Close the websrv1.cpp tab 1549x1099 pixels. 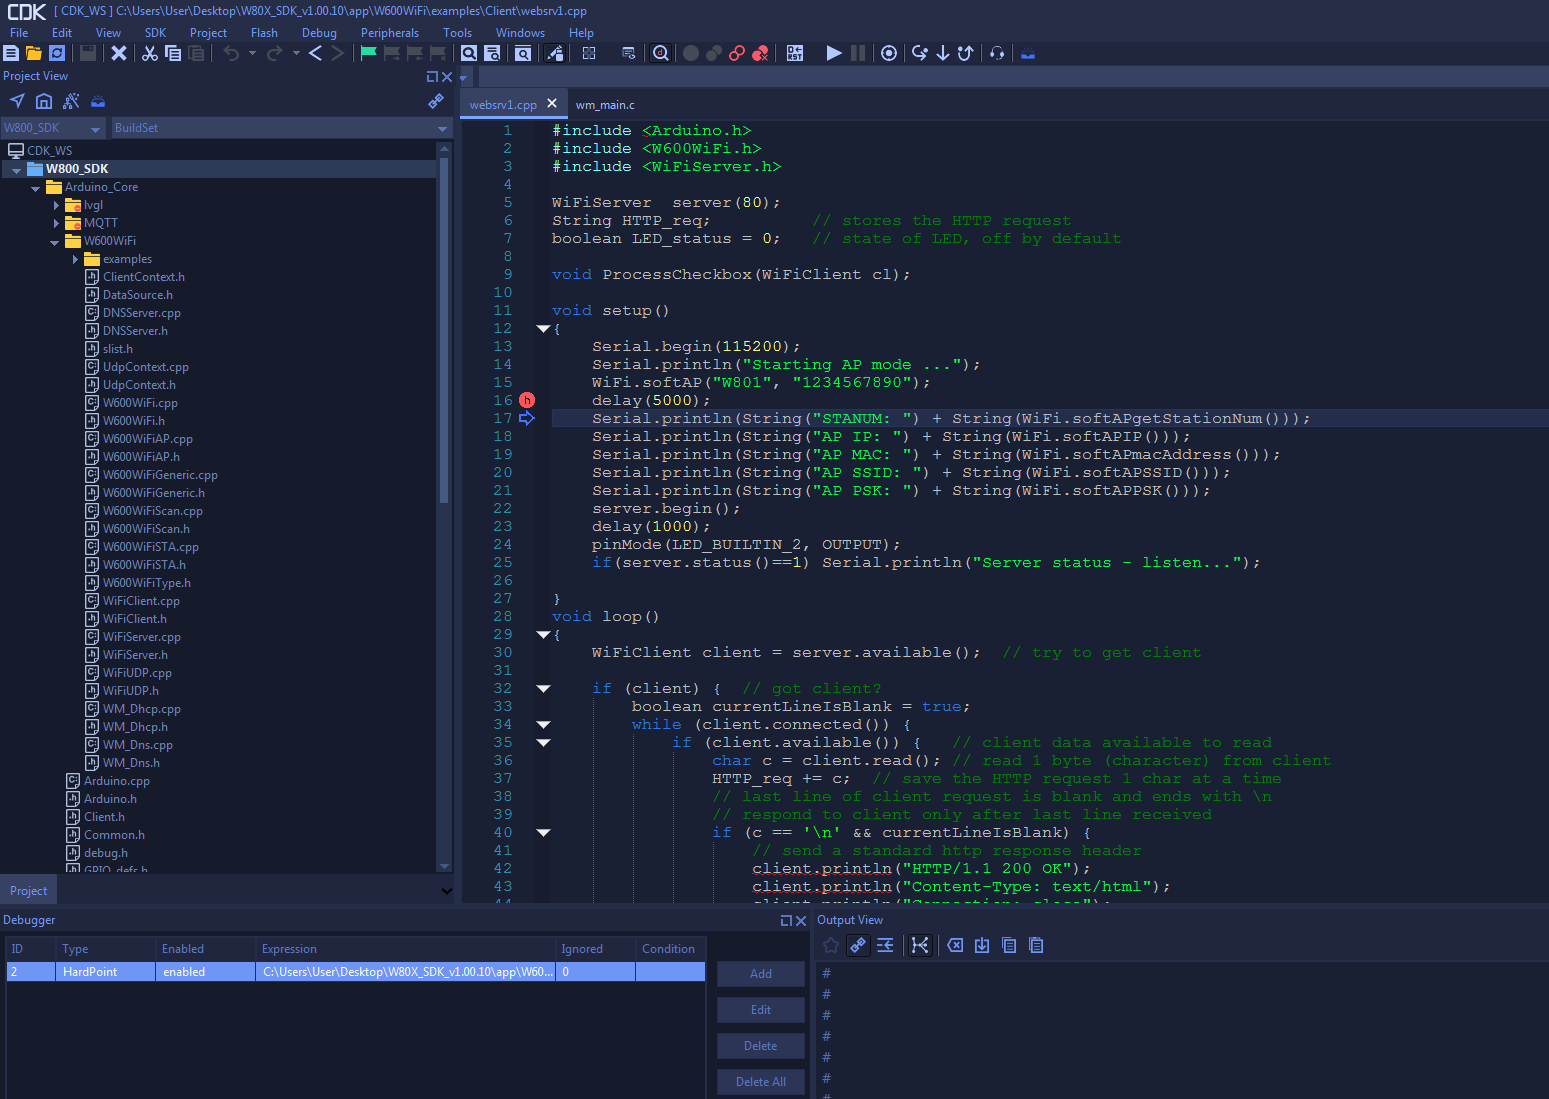tap(552, 103)
